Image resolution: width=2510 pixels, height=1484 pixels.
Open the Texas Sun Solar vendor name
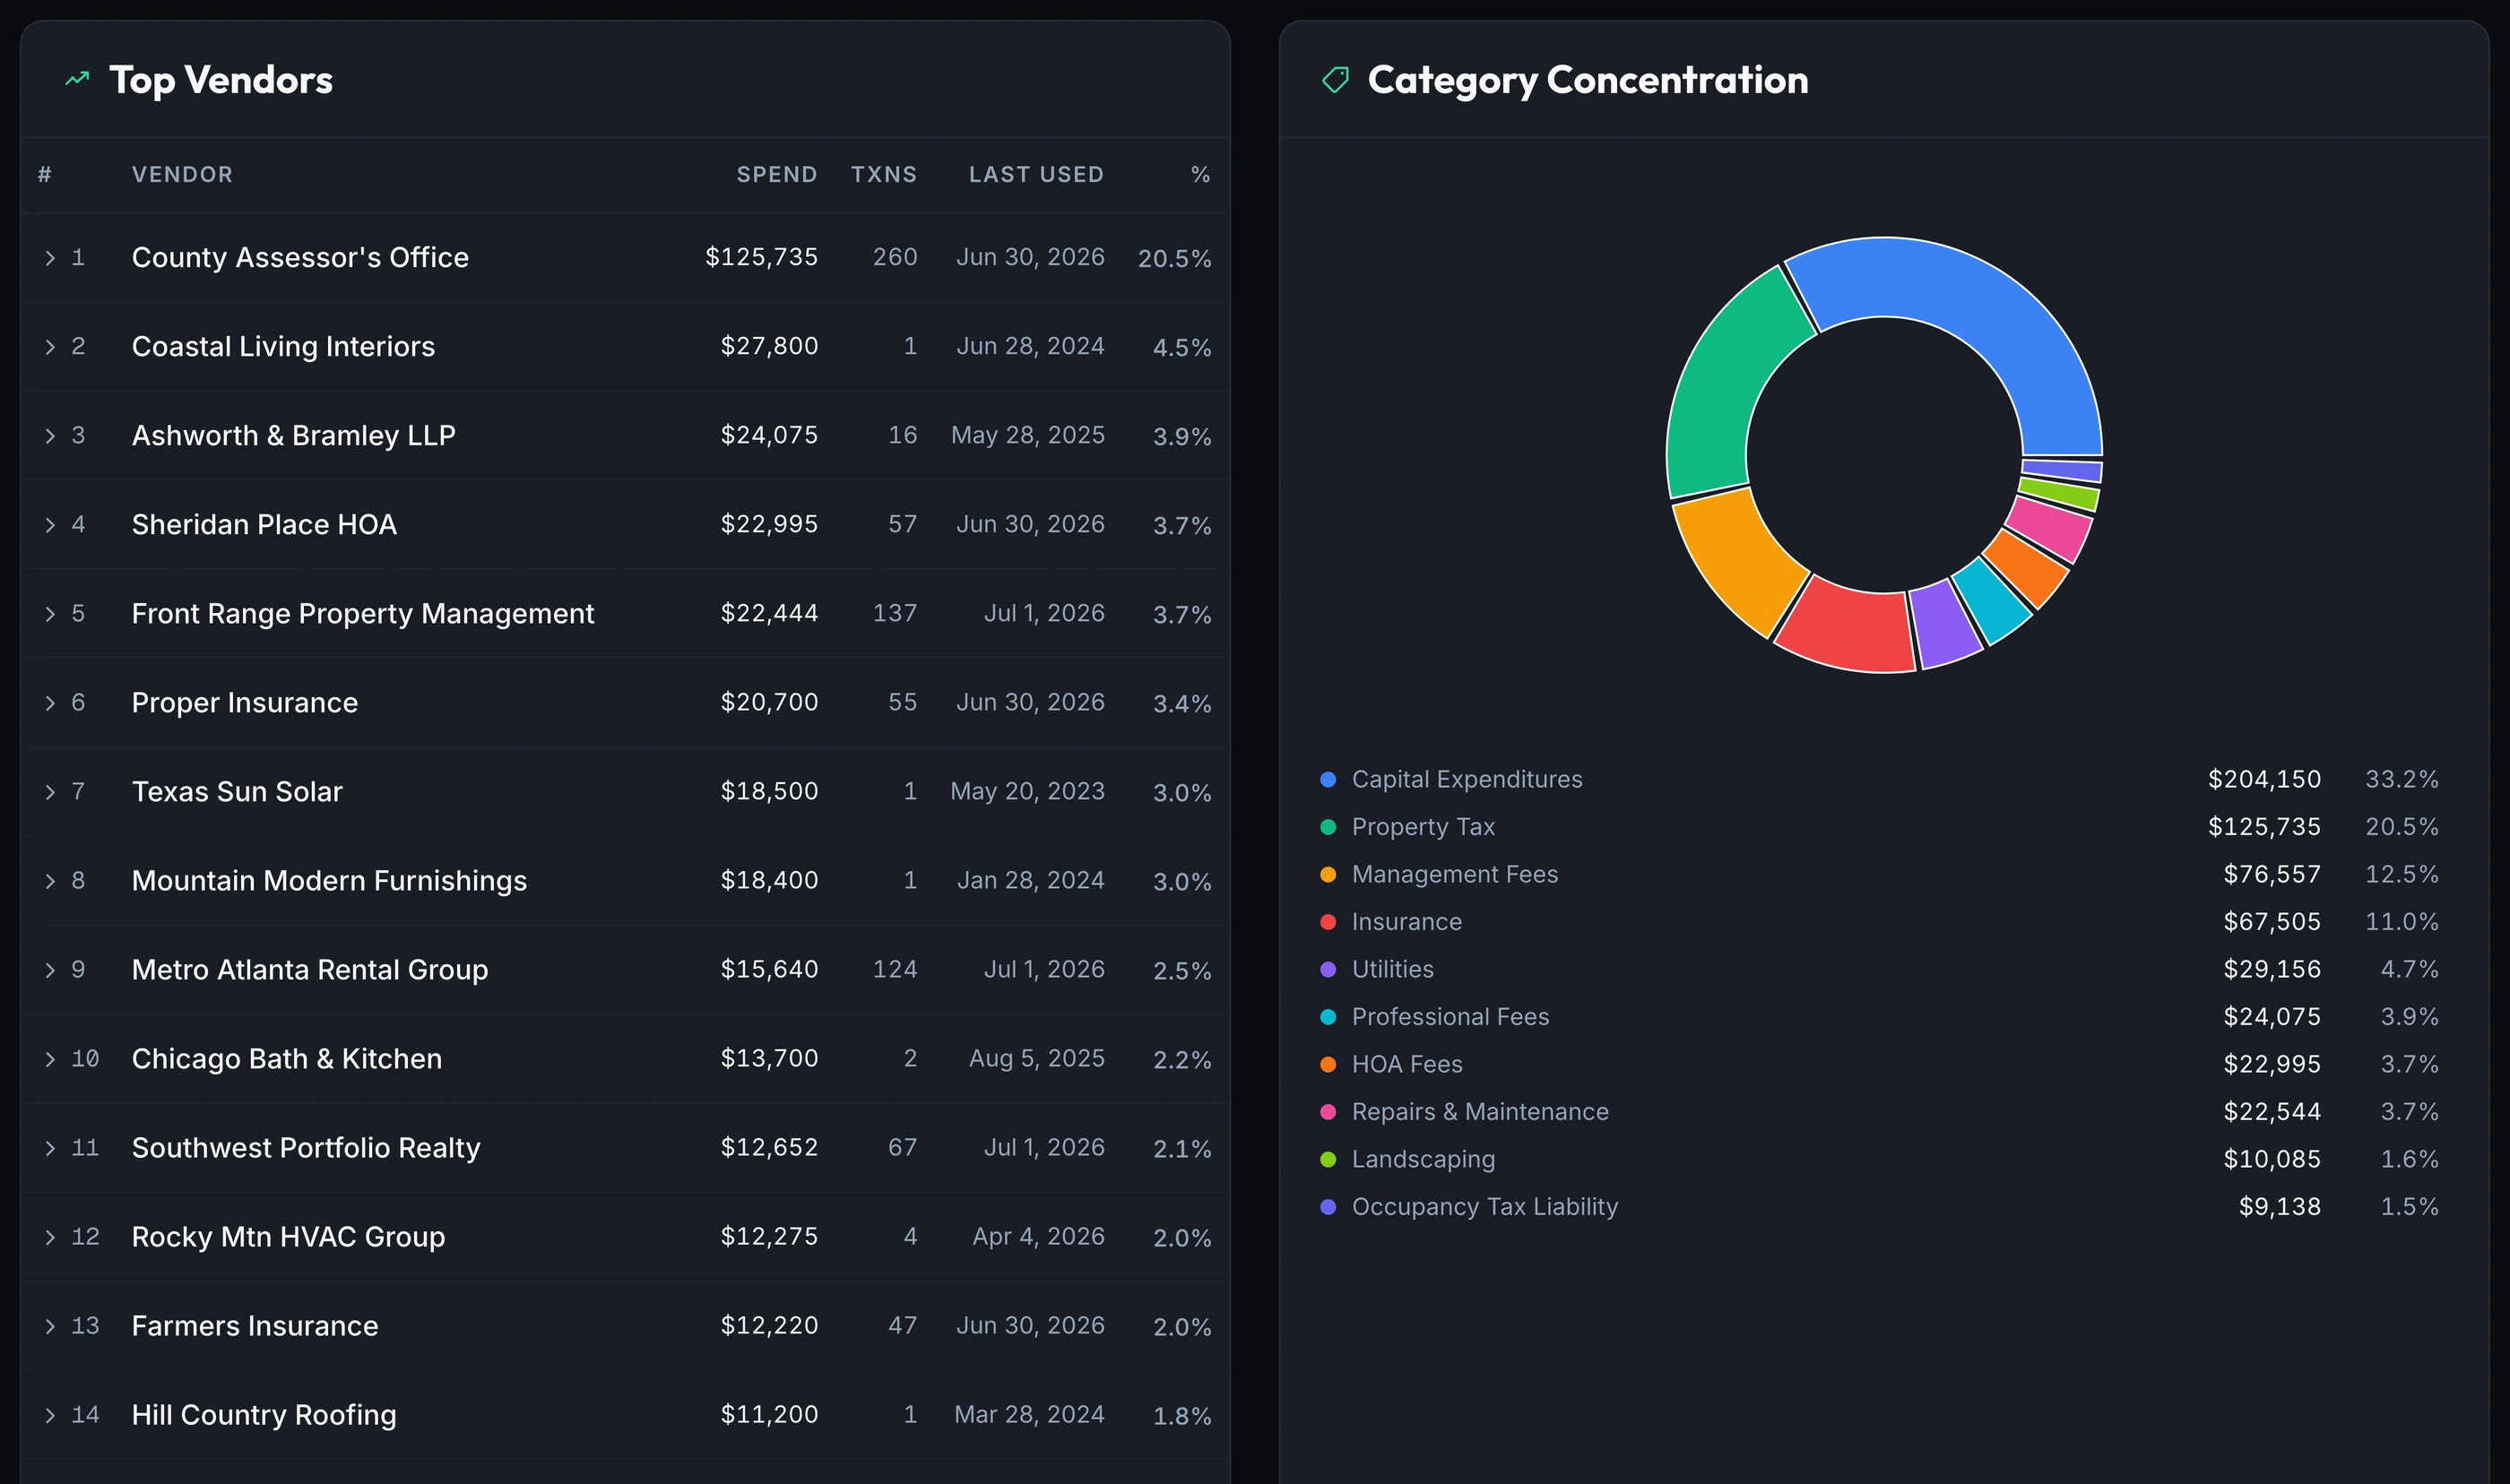pos(237,792)
